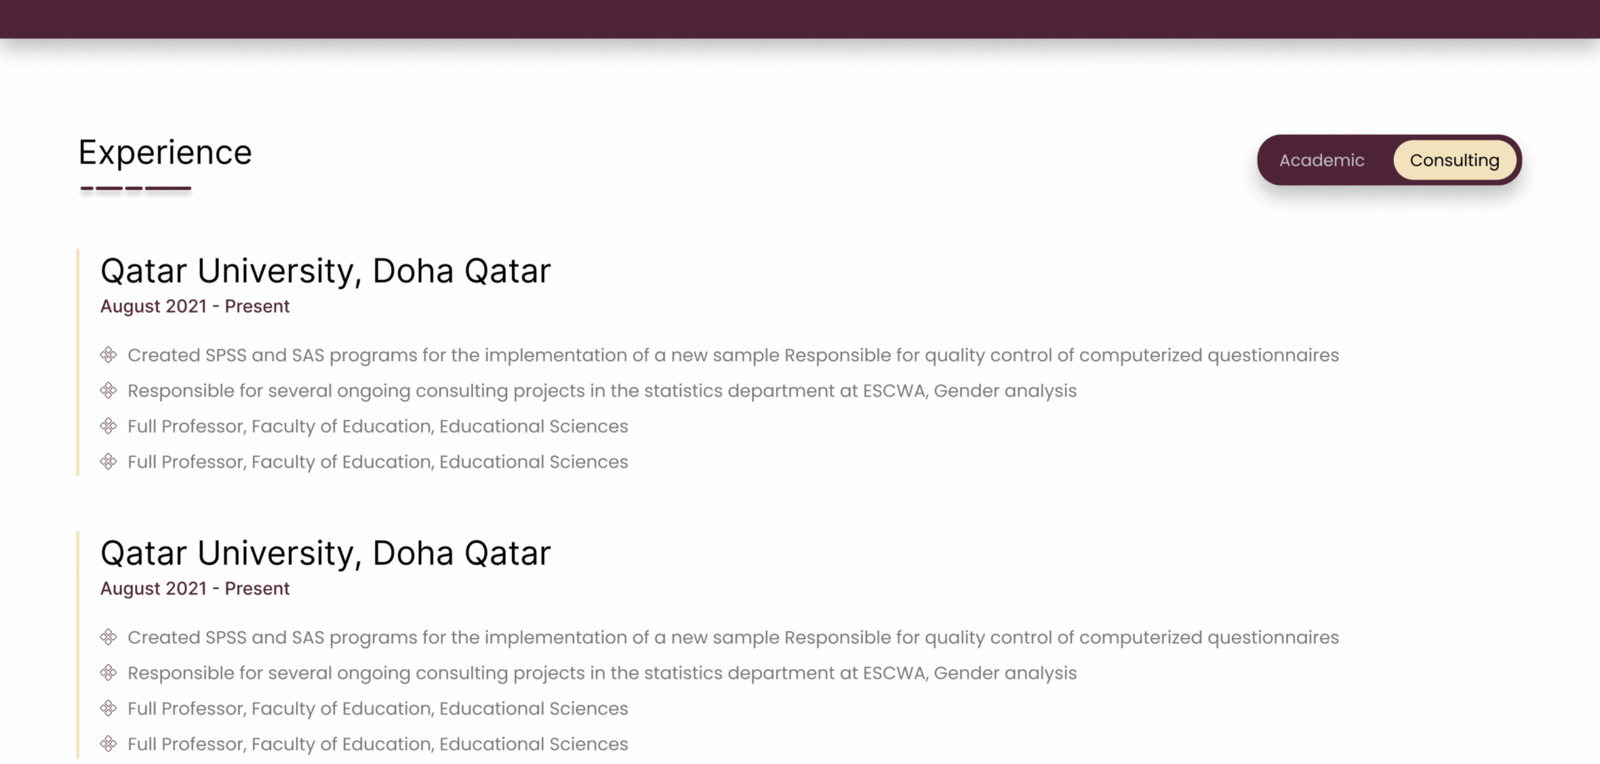Select the Consulting experience toggle option
This screenshot has width=1600, height=764.
coord(1454,160)
